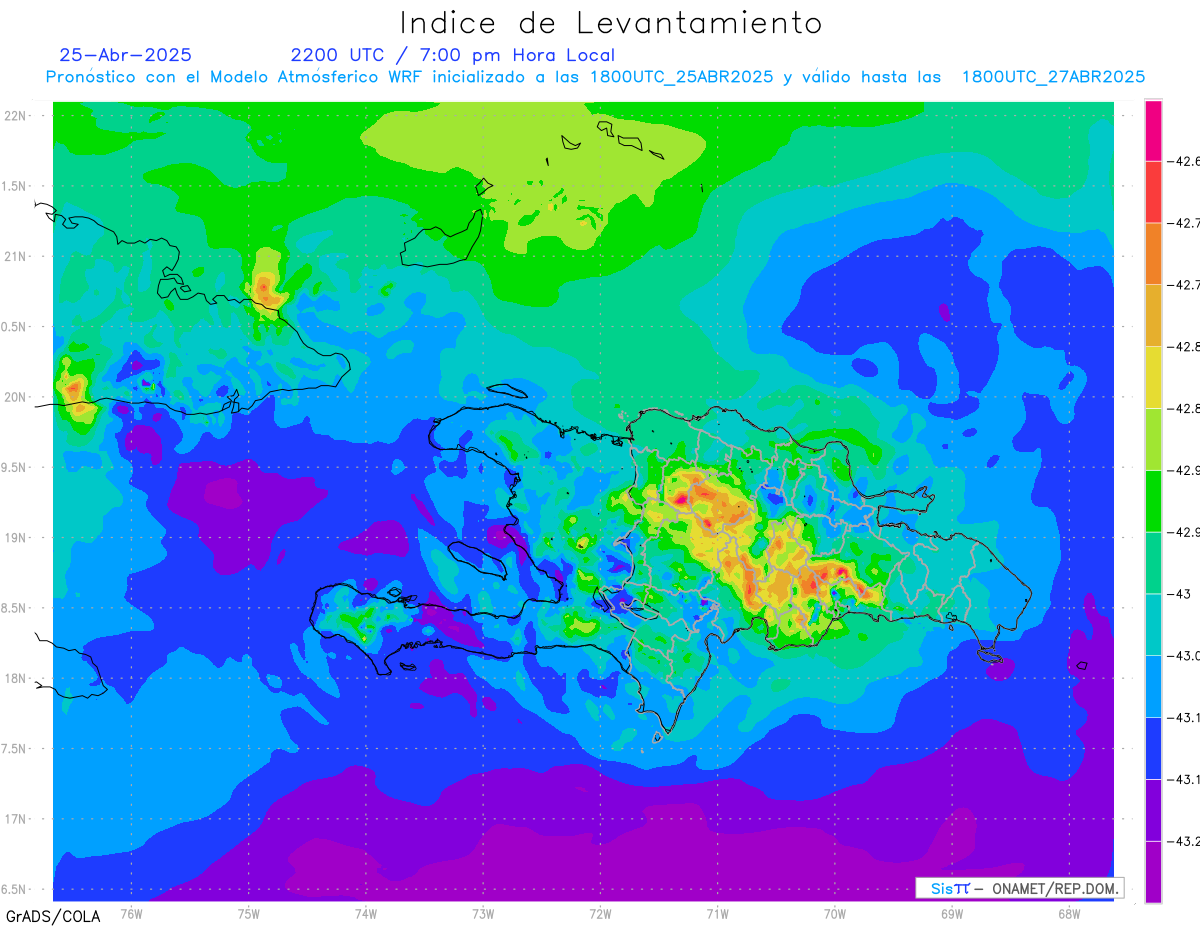Select the violet segment of the legend
Screen dimensions: 1200x927
click(1153, 810)
